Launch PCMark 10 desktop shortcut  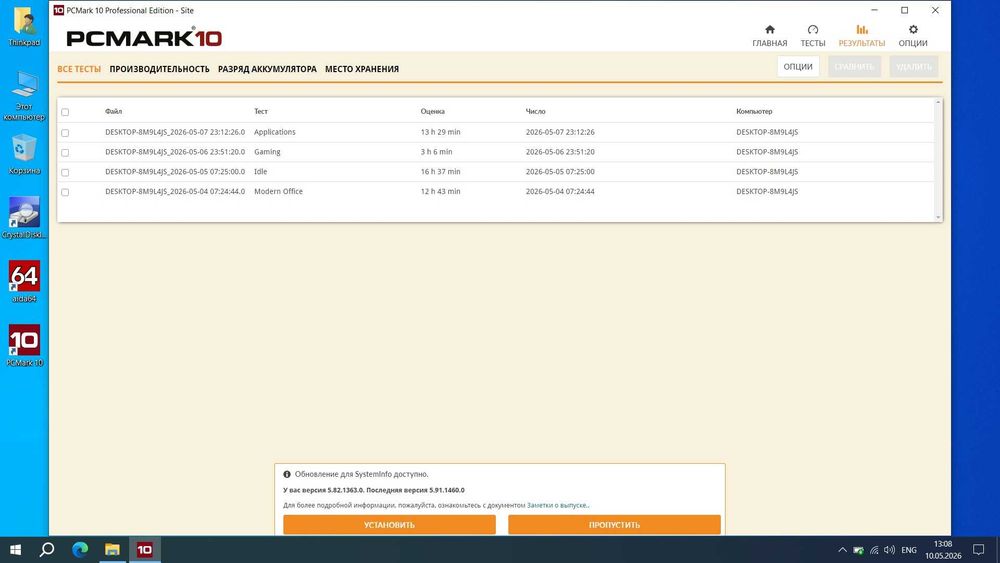(24, 346)
